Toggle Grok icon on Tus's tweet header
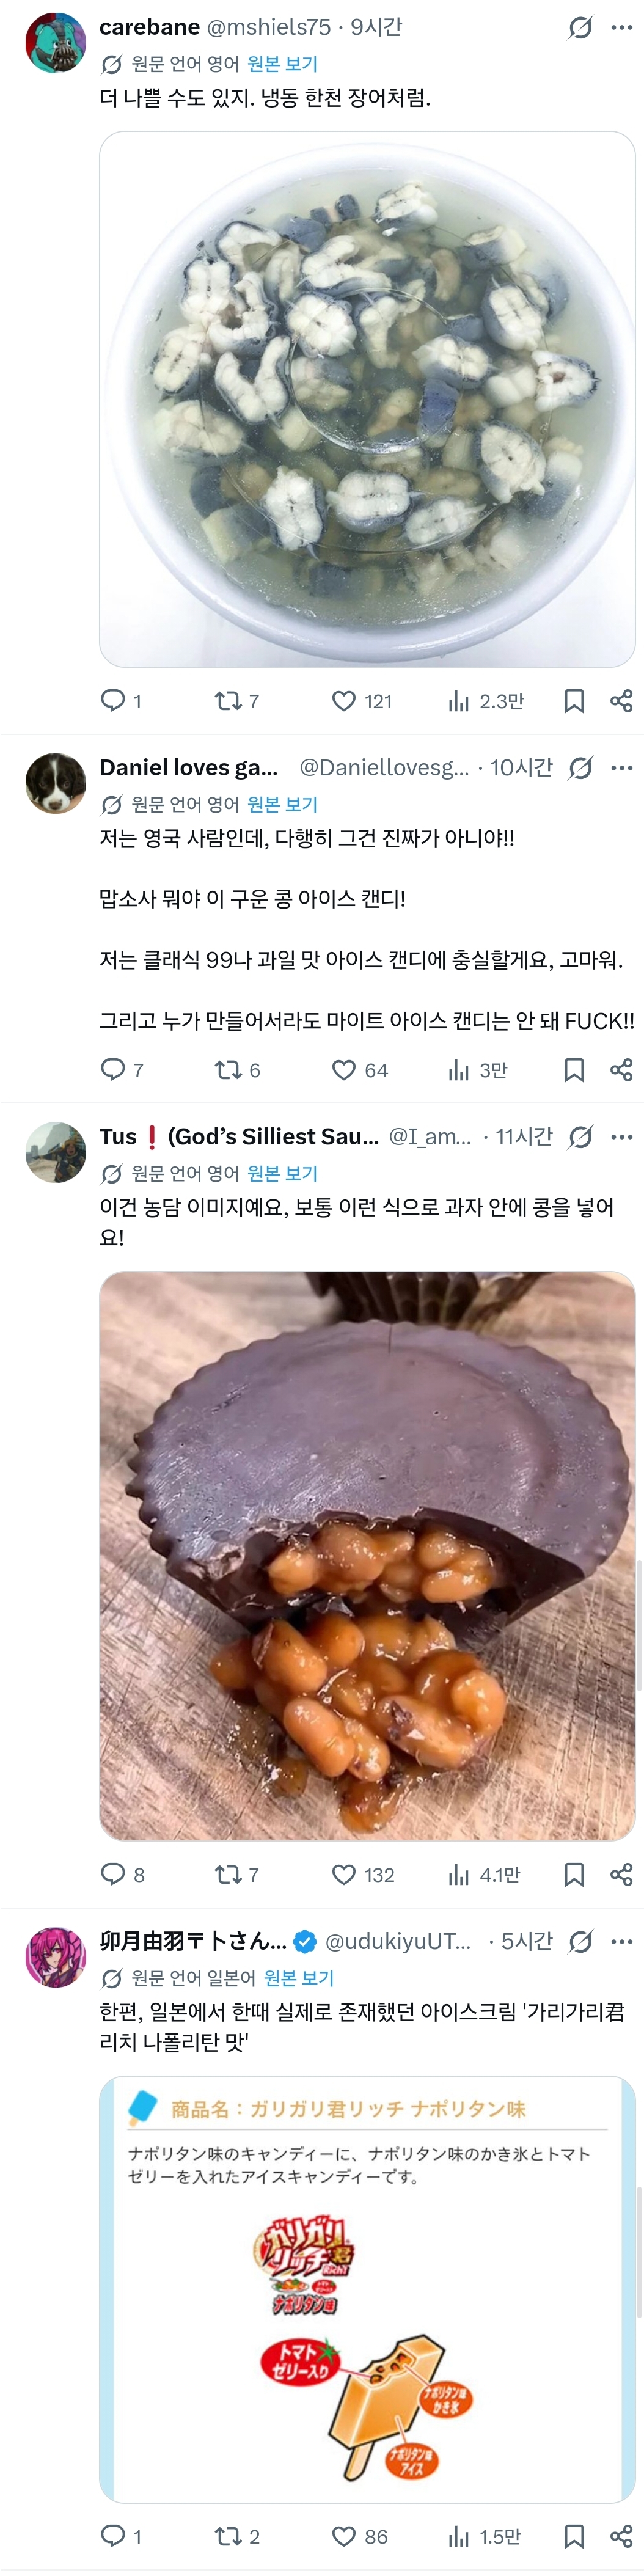 click(580, 1137)
